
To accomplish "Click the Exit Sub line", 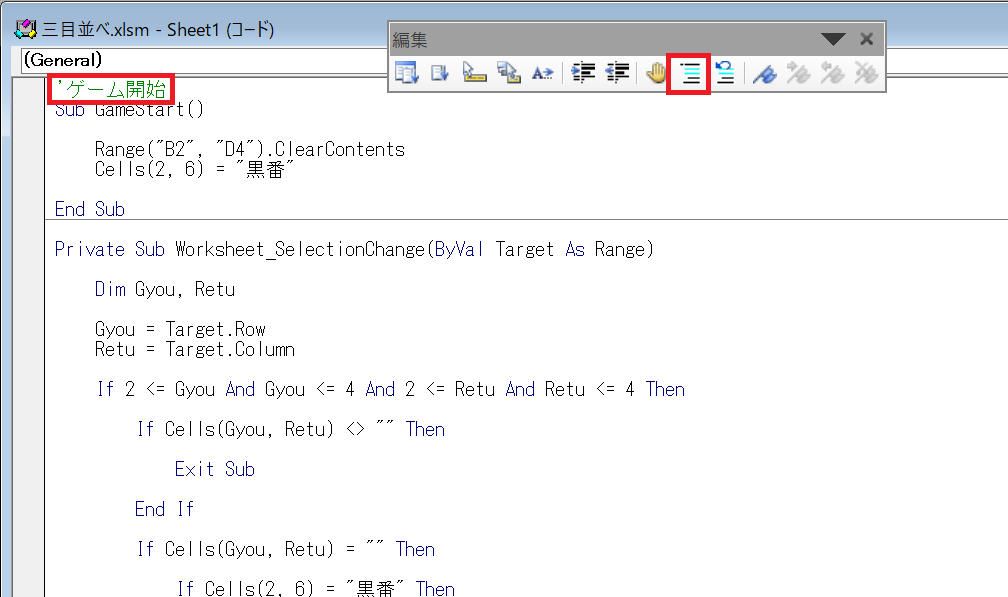I will pos(215,469).
